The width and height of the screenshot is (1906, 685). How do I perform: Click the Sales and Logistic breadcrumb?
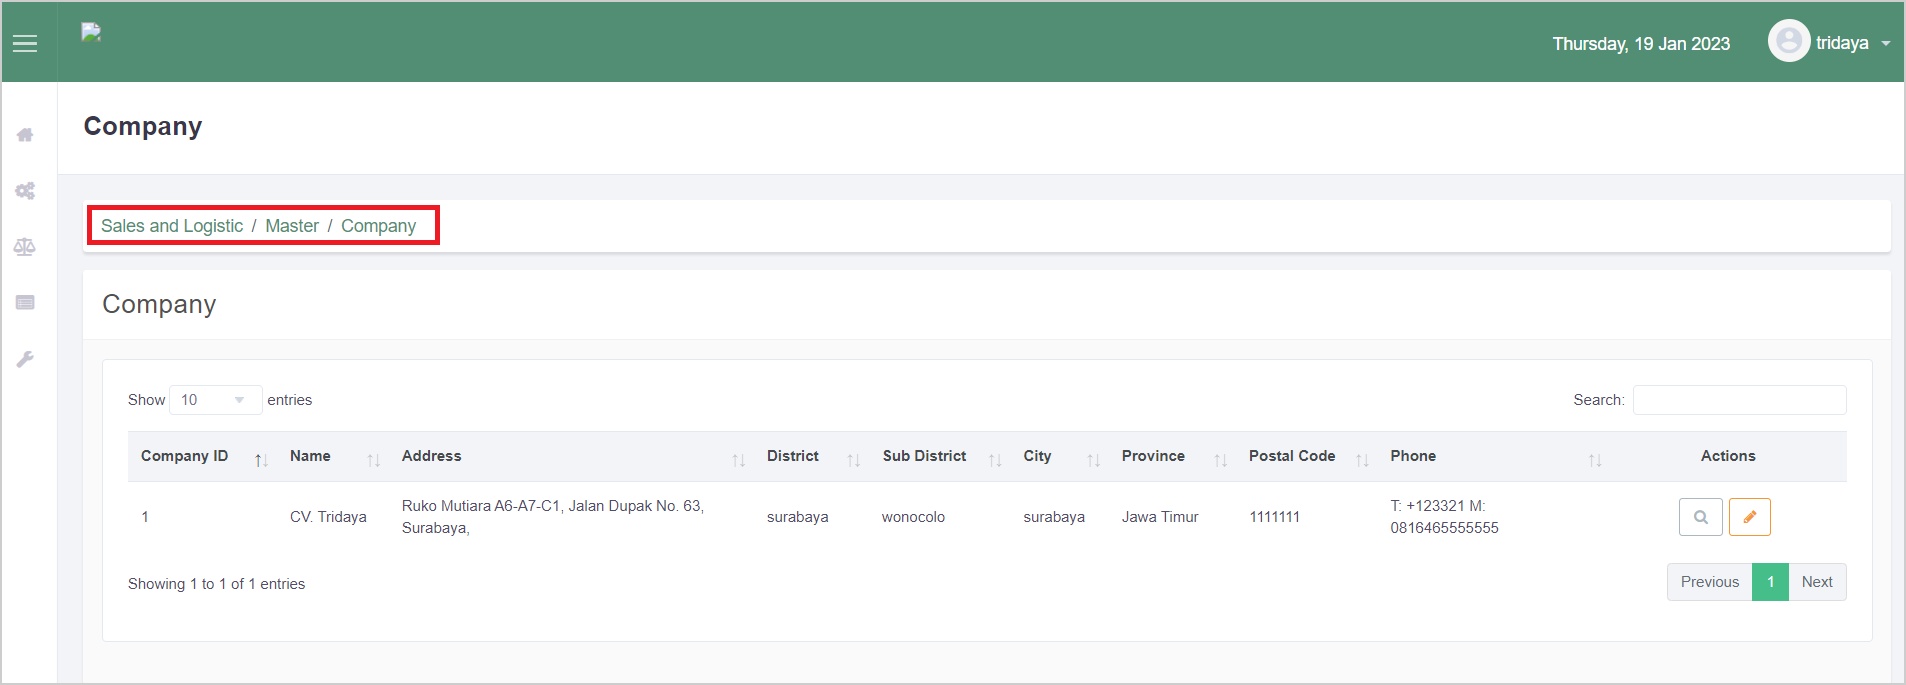(172, 226)
